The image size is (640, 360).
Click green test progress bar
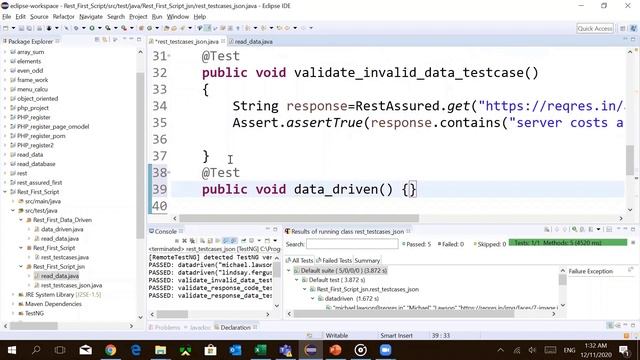pos(568,243)
